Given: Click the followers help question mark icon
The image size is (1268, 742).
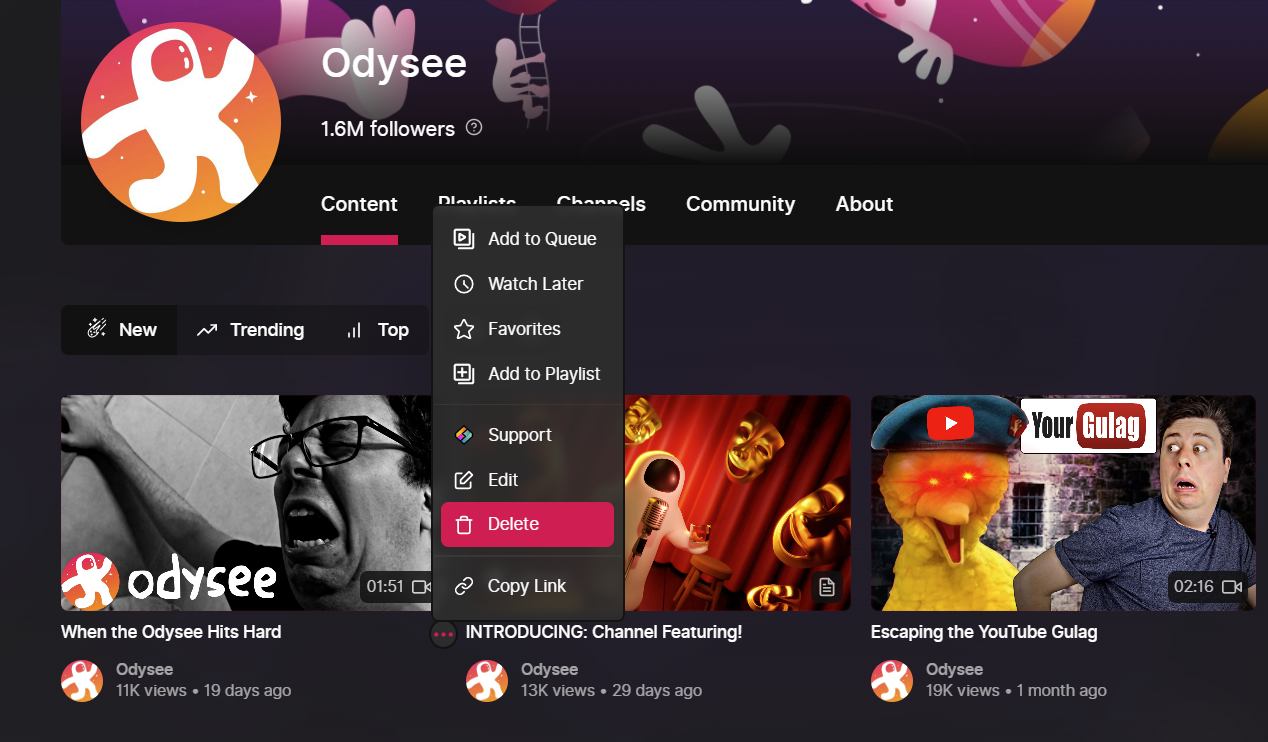Looking at the screenshot, I should pyautogui.click(x=474, y=127).
